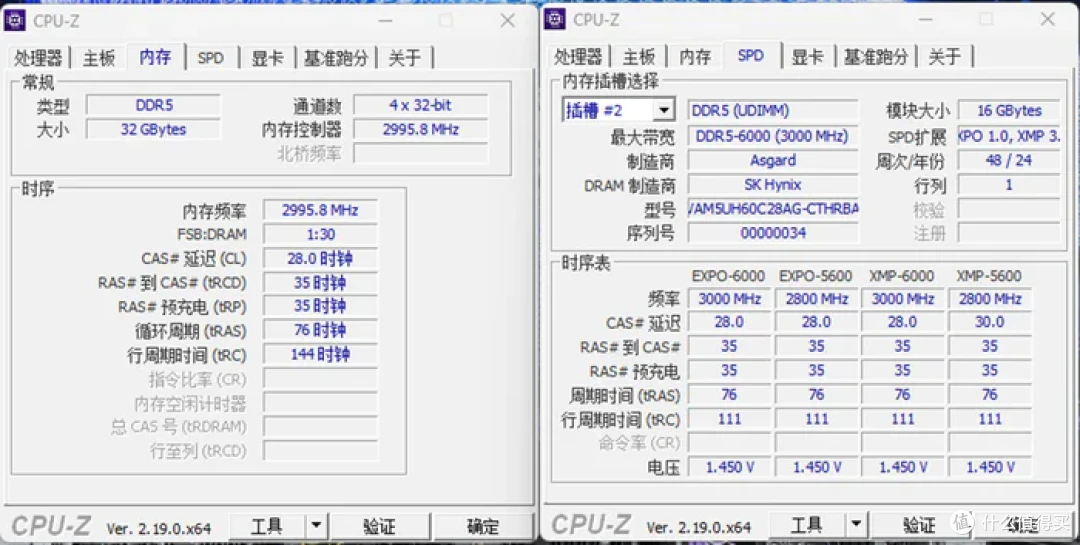The image size is (1080, 545).
Task: Click the SK Hynix DRAM manufacturer value
Action: 773,185
